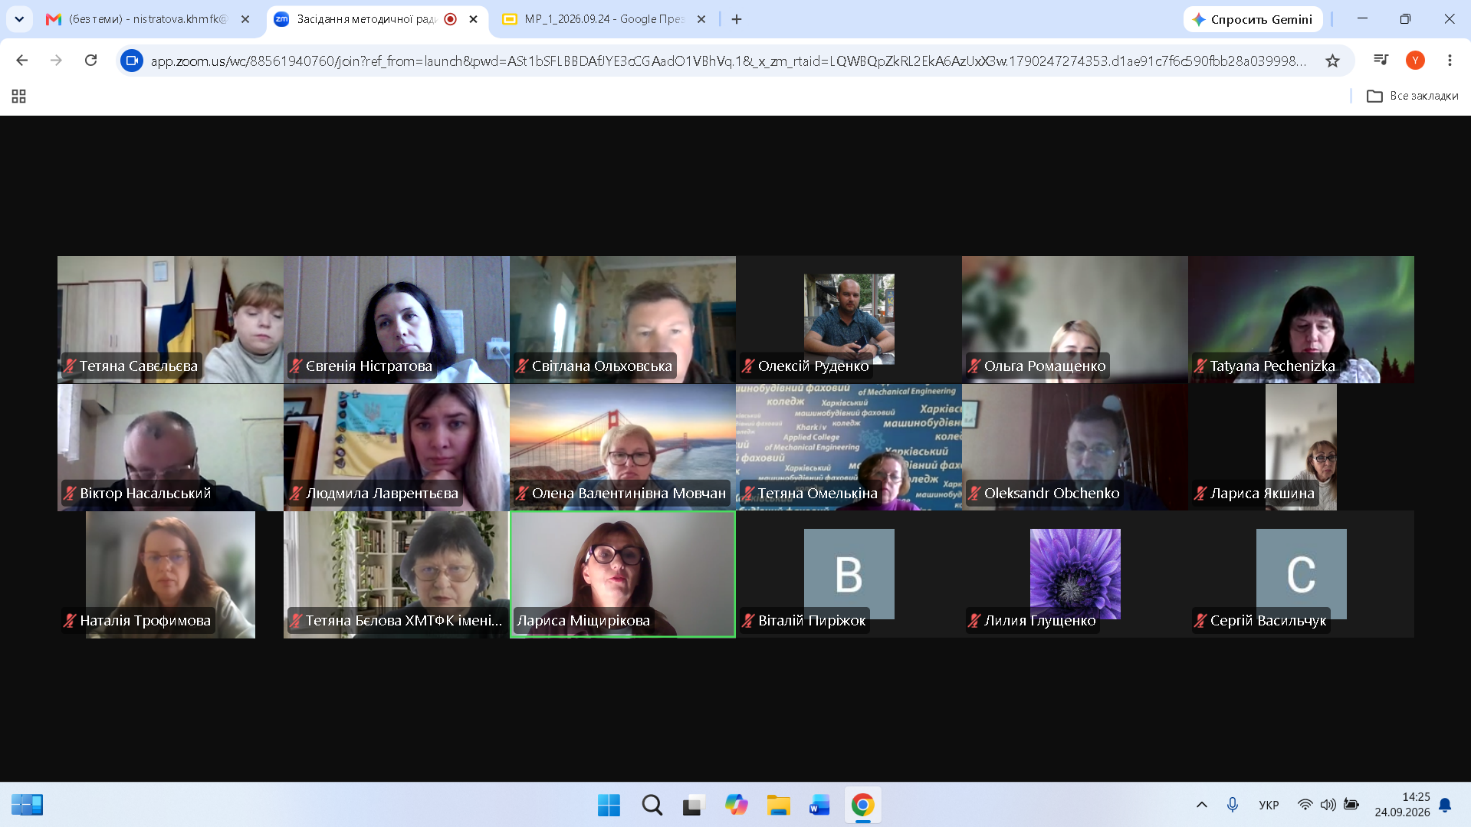This screenshot has width=1471, height=827.
Task: Open Все закладки bookmarks folder
Action: click(1412, 96)
